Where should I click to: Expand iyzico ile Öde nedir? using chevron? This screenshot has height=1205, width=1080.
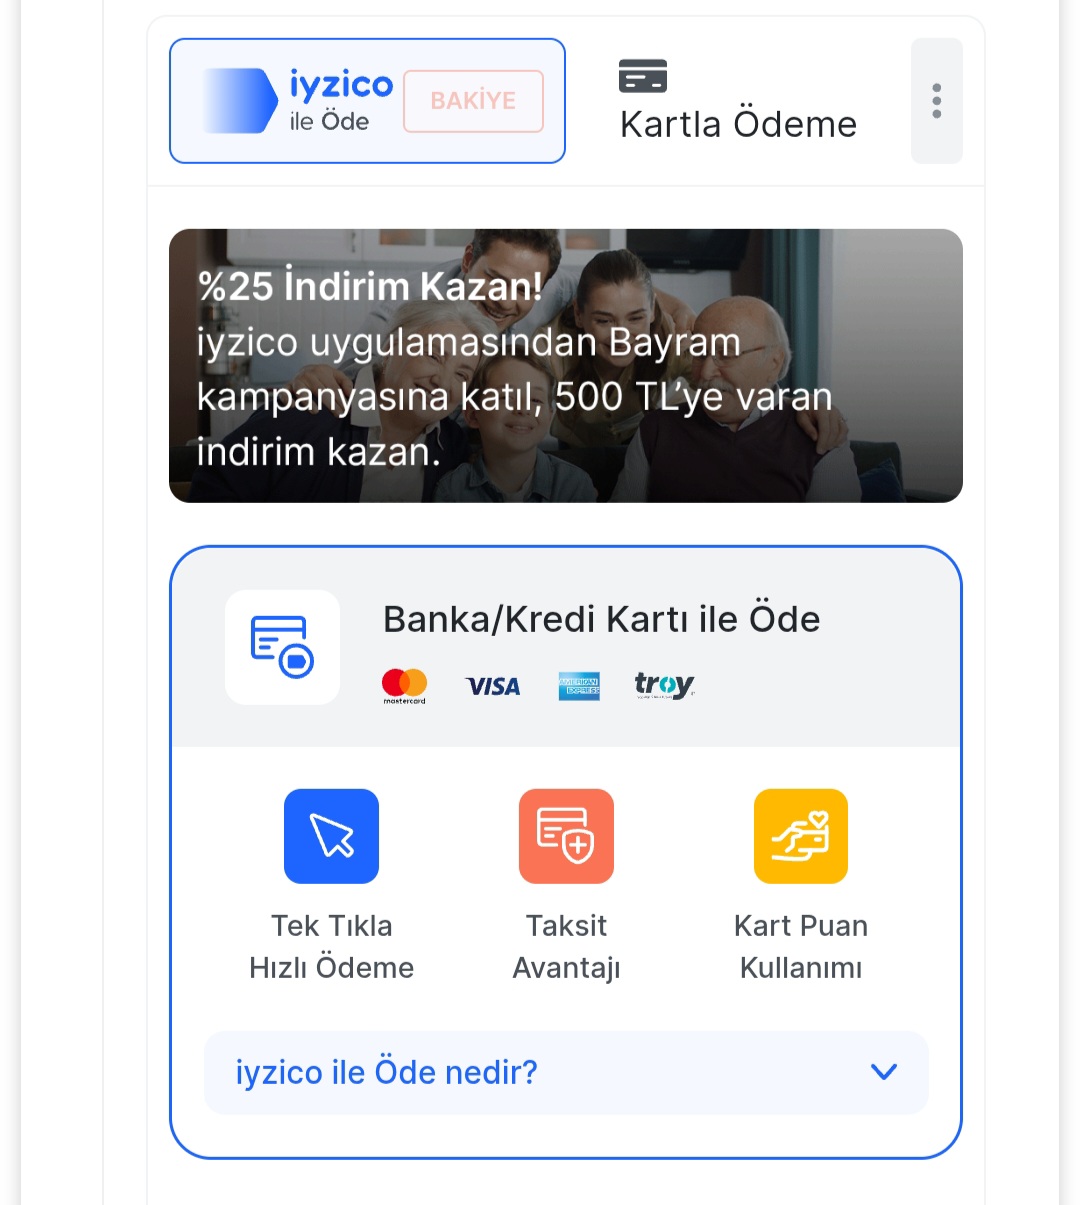click(883, 1072)
